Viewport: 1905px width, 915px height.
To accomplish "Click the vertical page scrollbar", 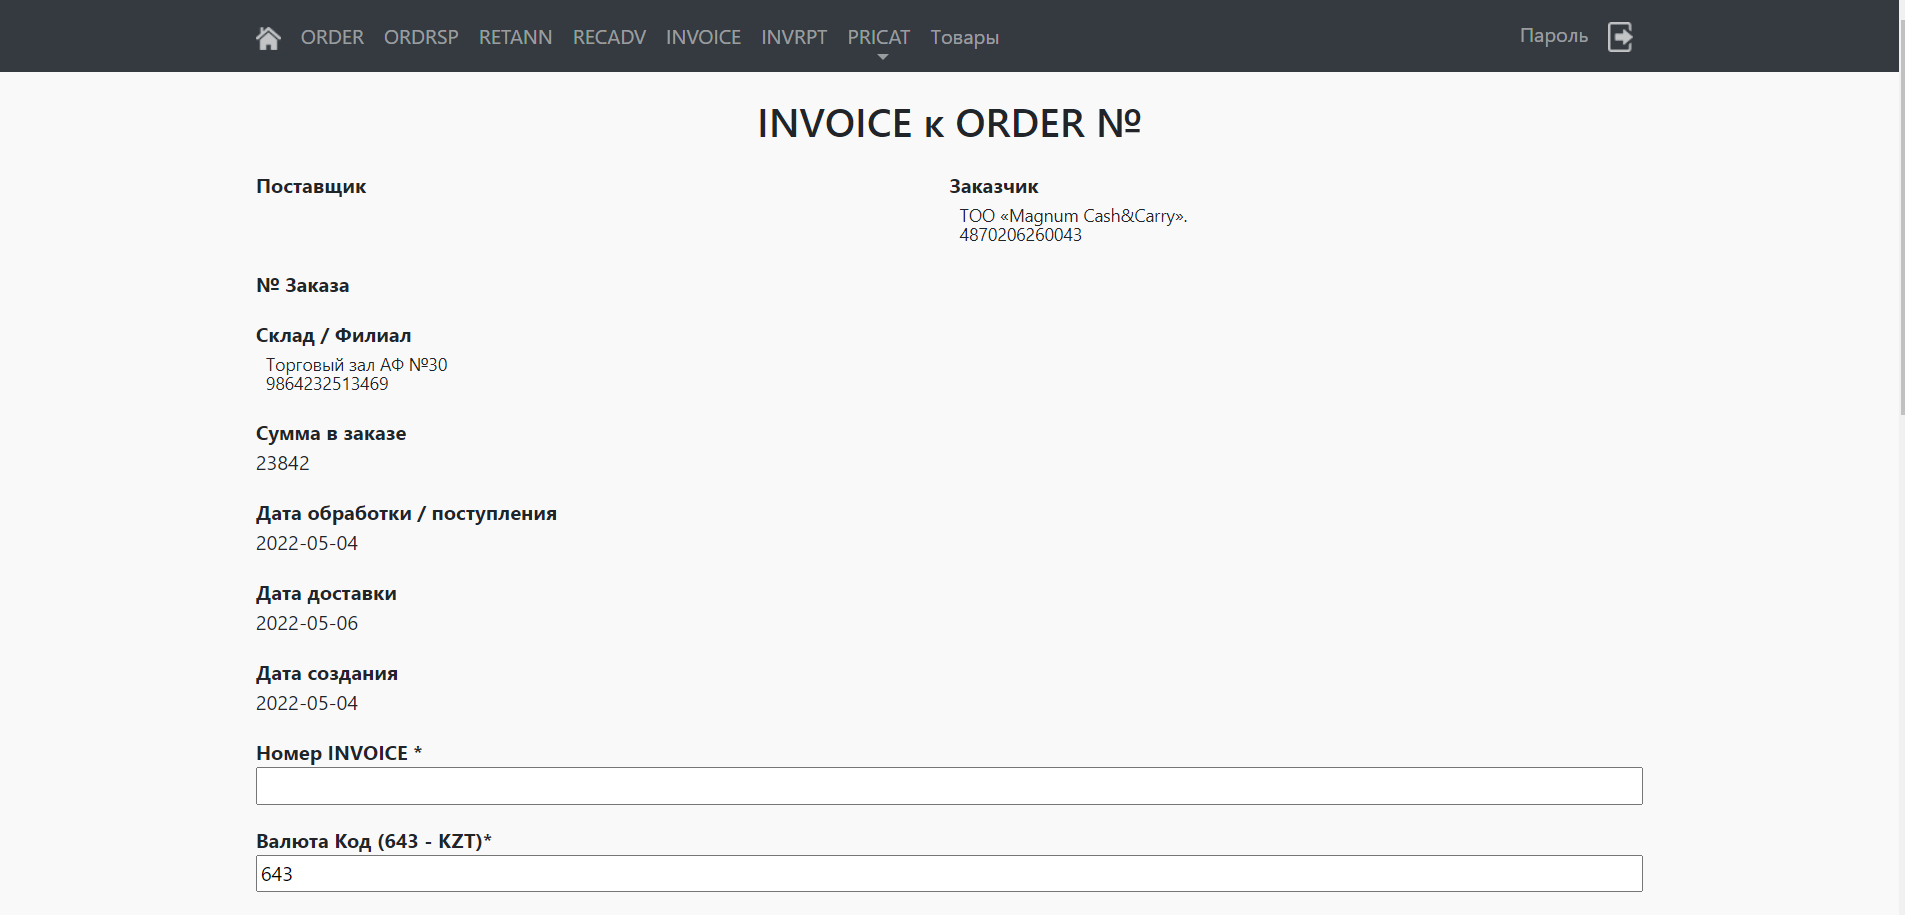I will click(x=1902, y=240).
